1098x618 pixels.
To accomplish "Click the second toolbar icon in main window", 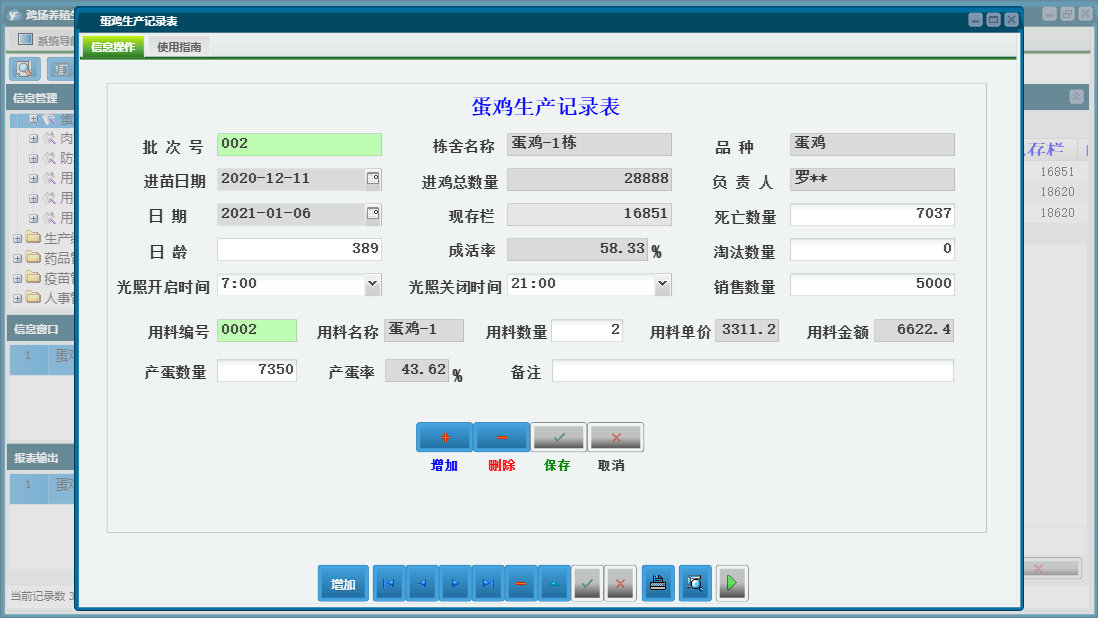I will tap(61, 69).
